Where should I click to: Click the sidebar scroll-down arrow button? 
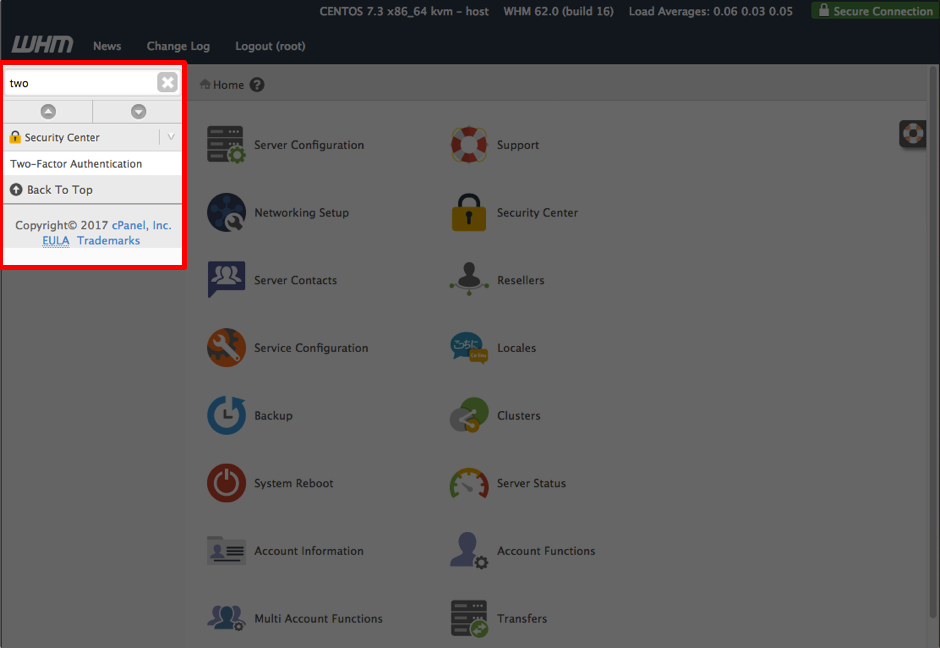(x=138, y=112)
